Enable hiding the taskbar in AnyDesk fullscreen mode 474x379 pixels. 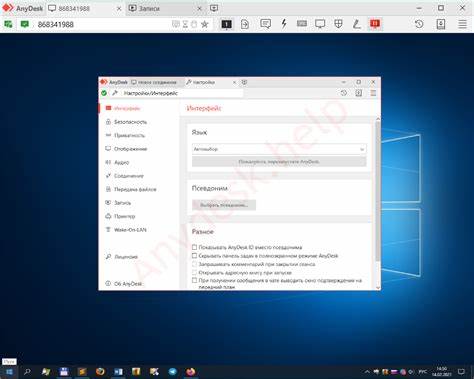(194, 256)
